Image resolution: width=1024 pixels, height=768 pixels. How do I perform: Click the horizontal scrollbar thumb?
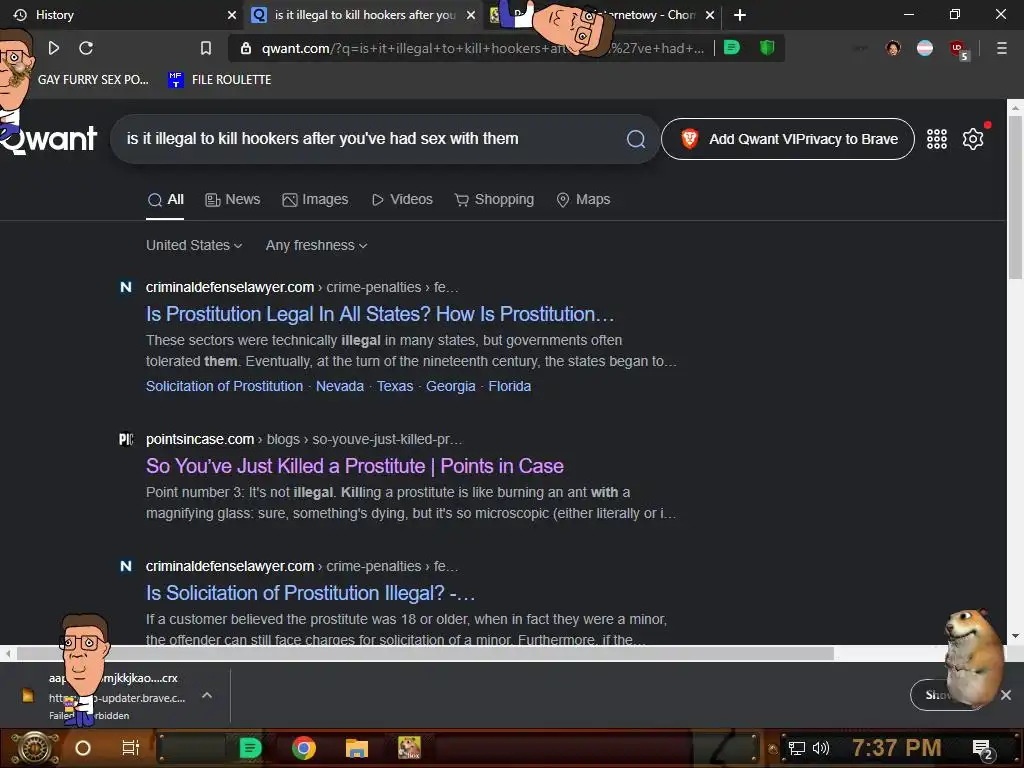click(x=425, y=653)
